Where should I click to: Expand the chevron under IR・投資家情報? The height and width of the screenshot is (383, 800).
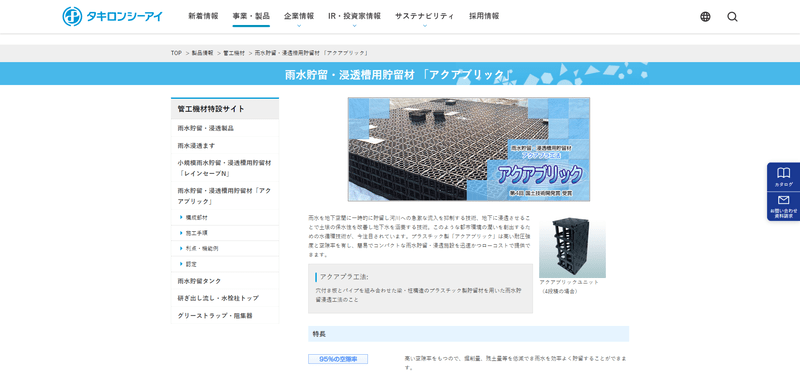coord(354,25)
